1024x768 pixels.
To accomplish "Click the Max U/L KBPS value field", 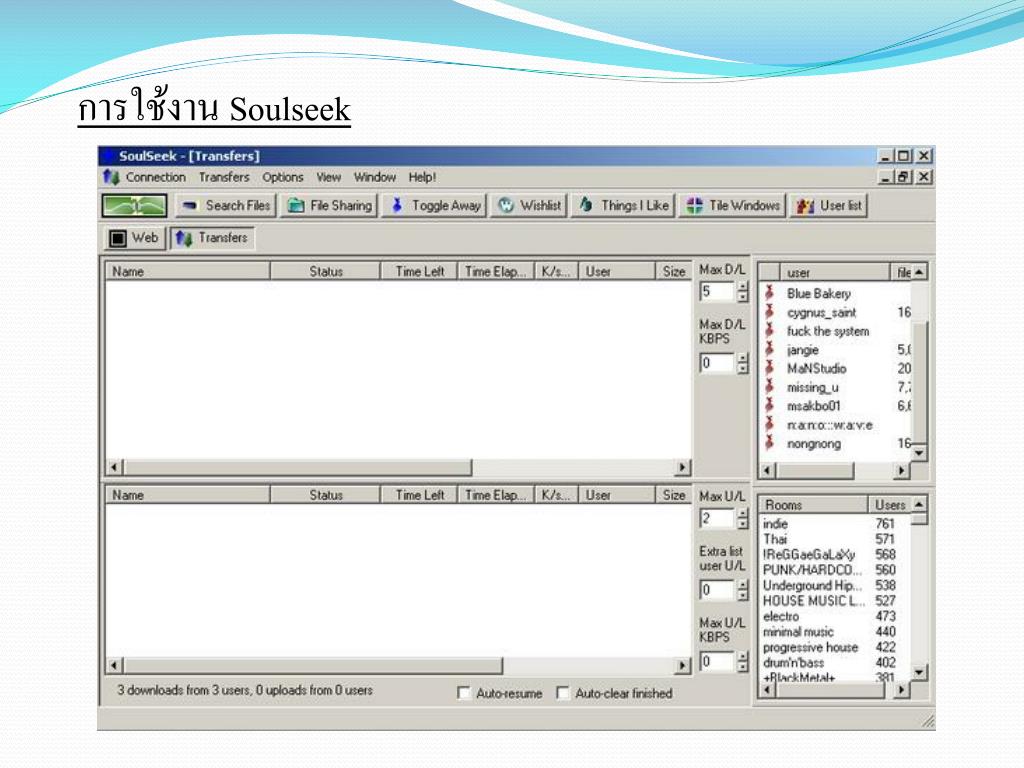I will pyautogui.click(x=718, y=662).
